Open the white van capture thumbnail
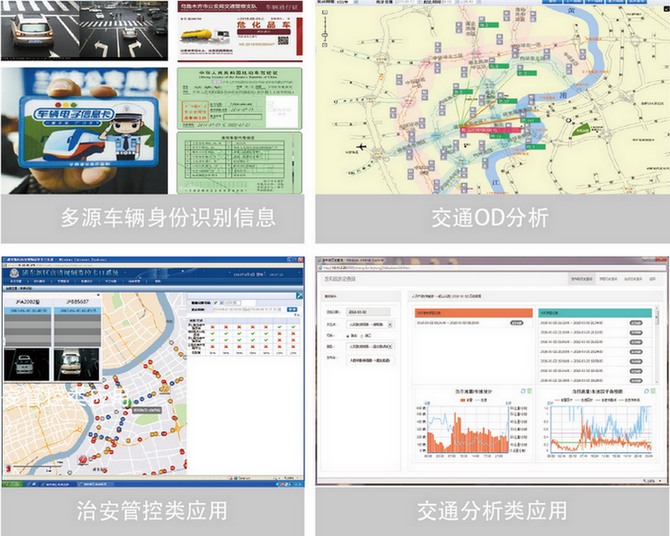Screen dimensions: 670x536 point(76,364)
